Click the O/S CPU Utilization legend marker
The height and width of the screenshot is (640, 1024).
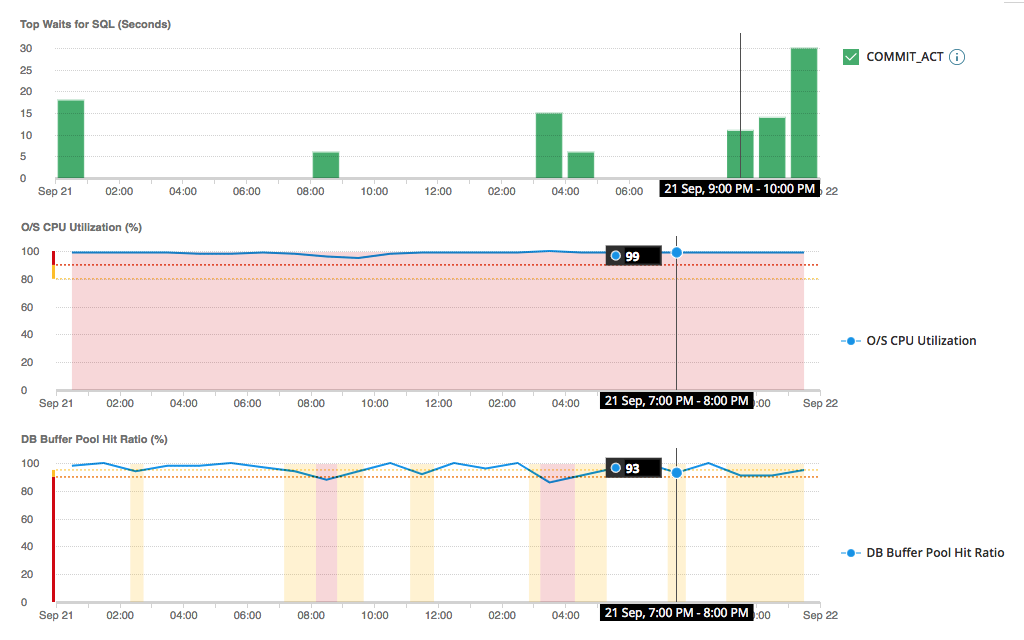point(851,341)
